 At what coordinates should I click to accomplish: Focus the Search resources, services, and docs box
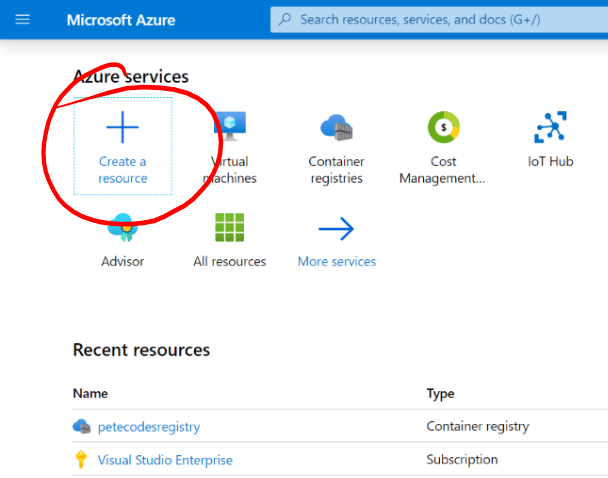(x=439, y=19)
